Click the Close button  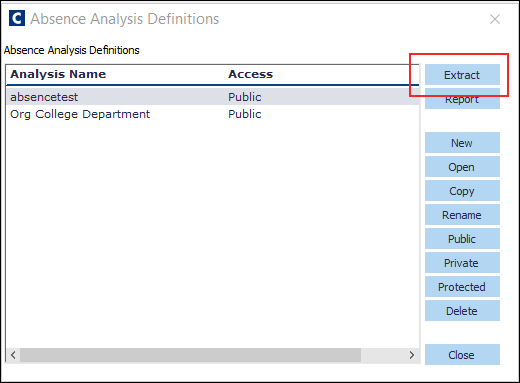coord(462,355)
